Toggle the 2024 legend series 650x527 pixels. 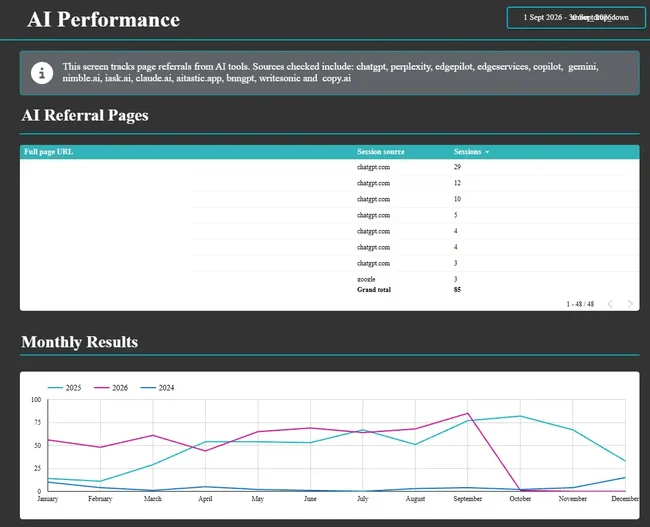point(157,388)
